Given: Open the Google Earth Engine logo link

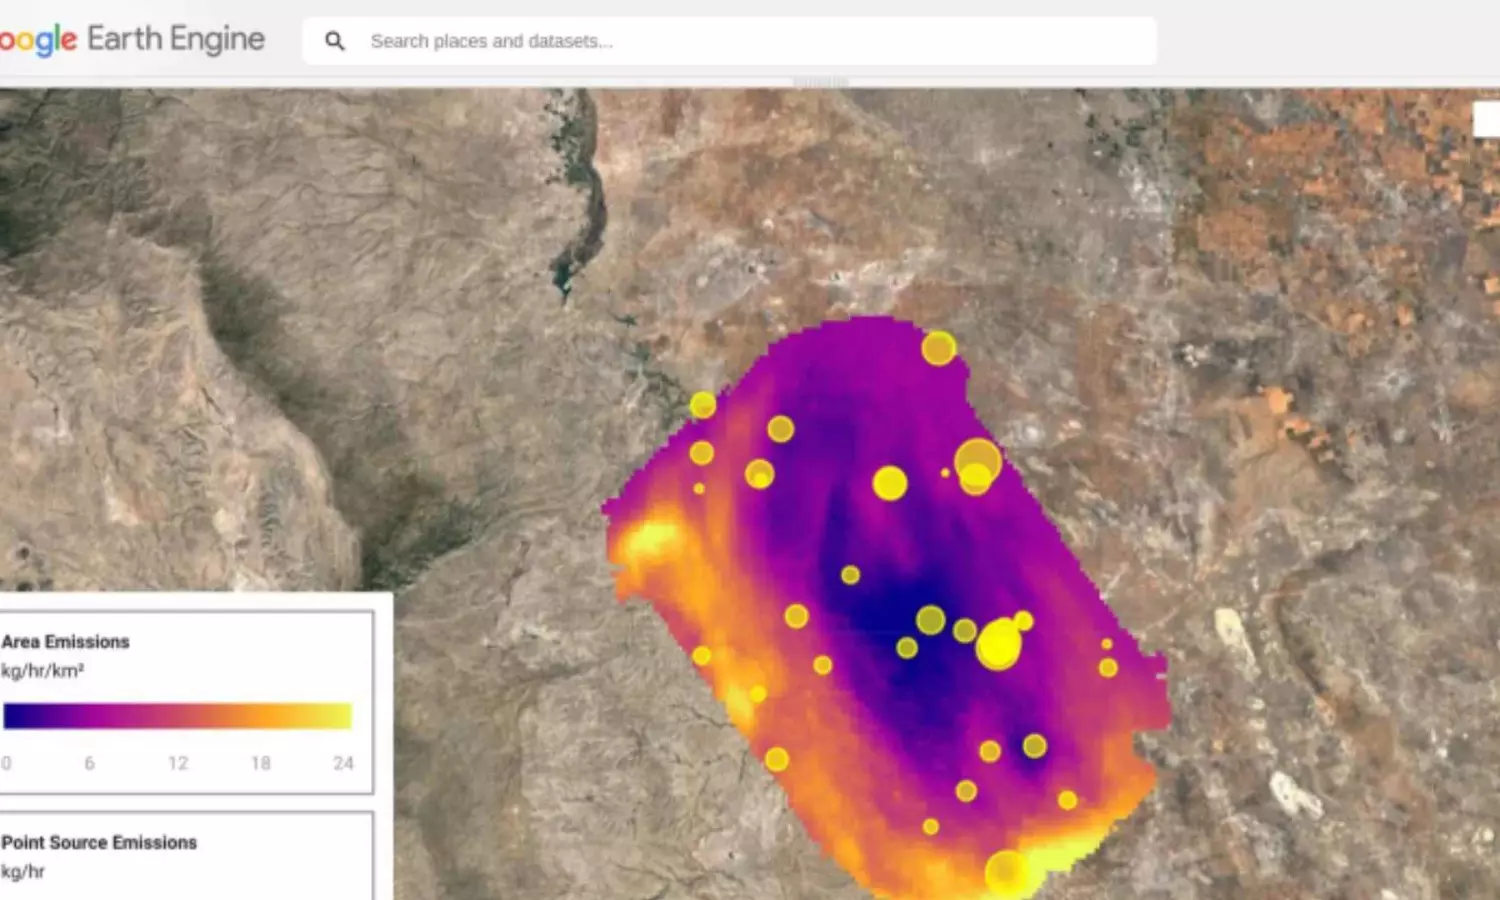Looking at the screenshot, I should (x=132, y=40).
